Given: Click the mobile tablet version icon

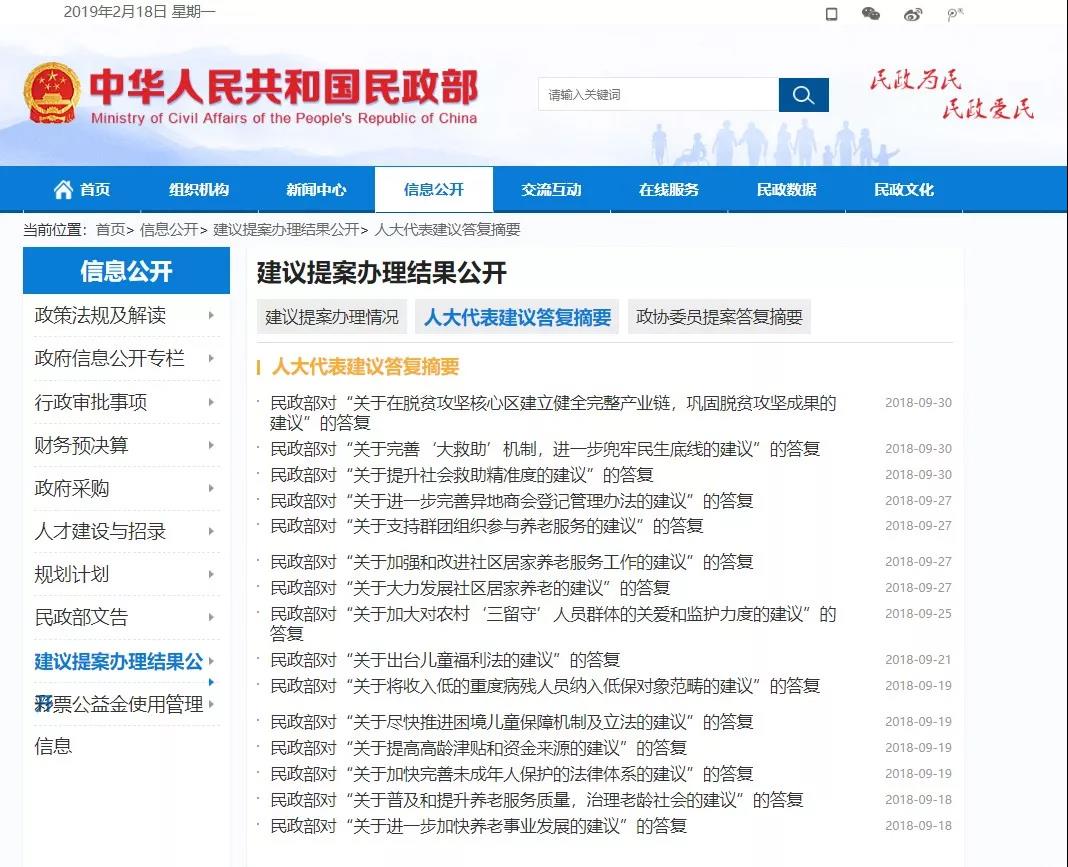Looking at the screenshot, I should click(x=831, y=14).
